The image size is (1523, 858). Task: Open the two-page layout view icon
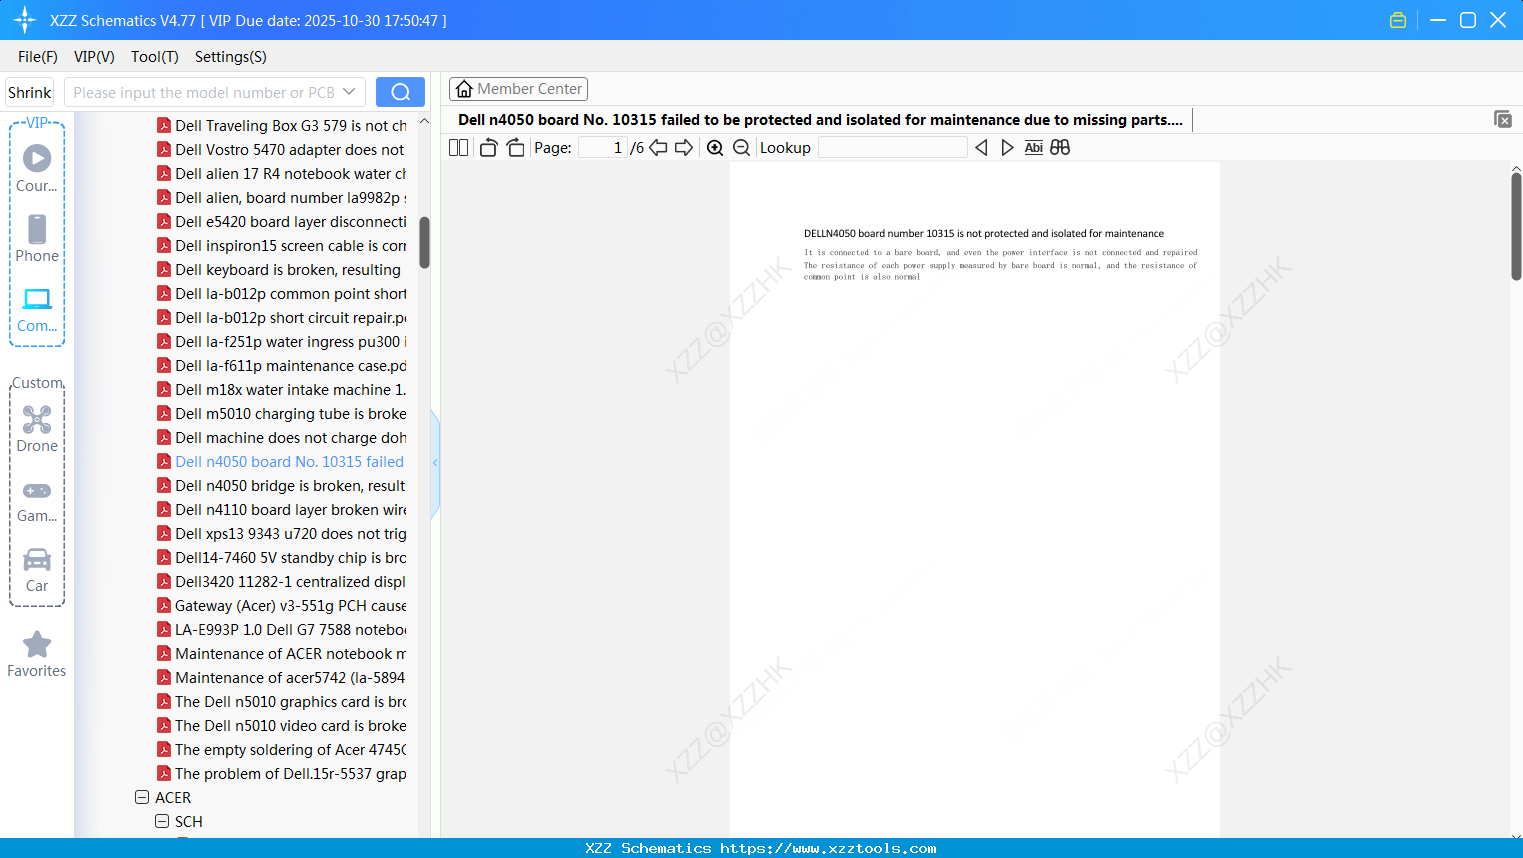tap(458, 148)
